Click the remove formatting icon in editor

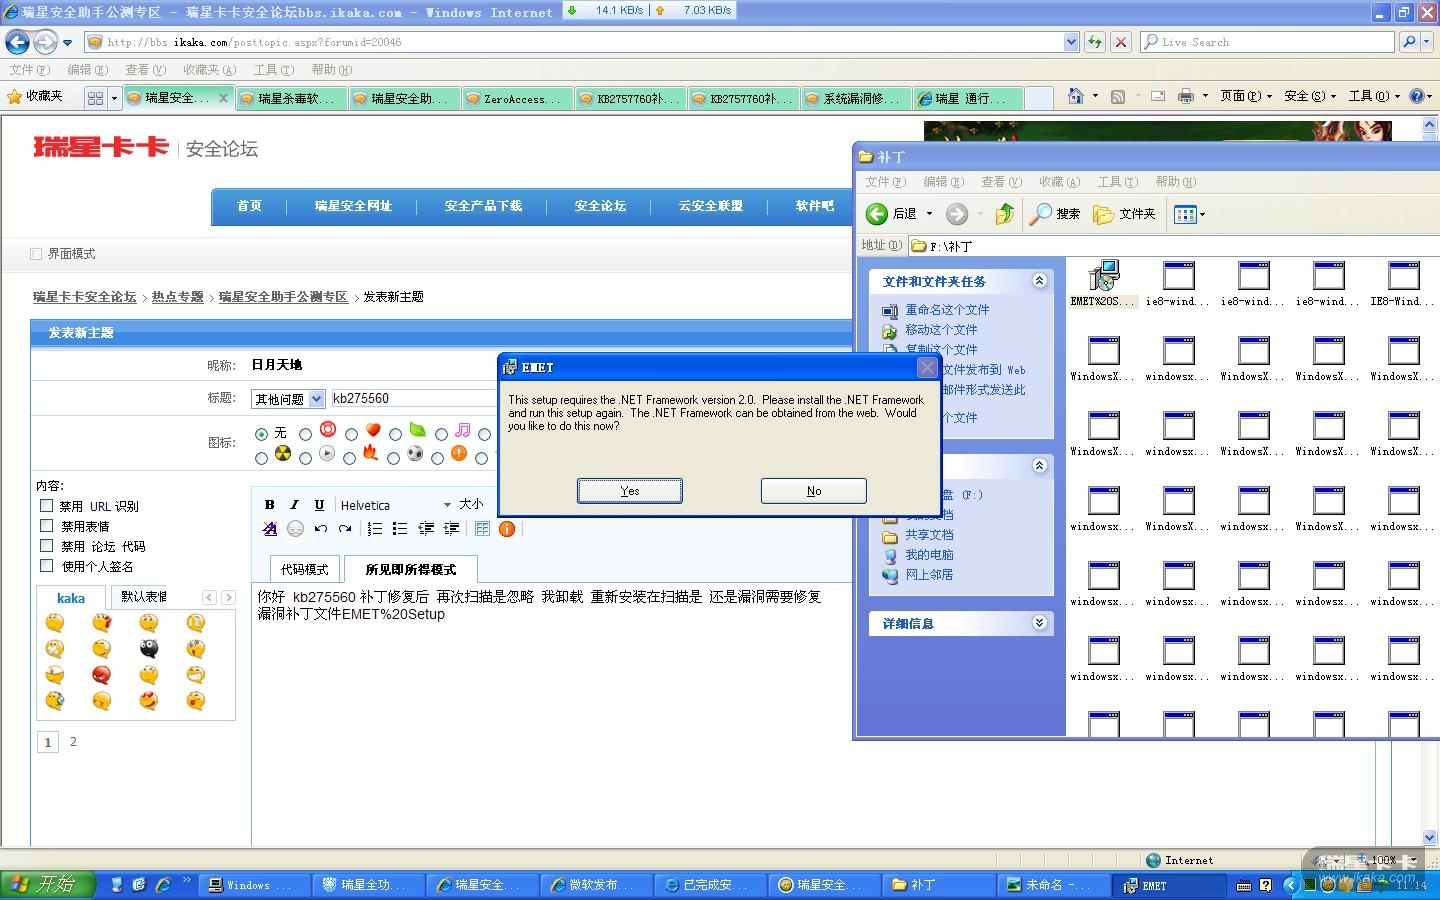(270, 529)
